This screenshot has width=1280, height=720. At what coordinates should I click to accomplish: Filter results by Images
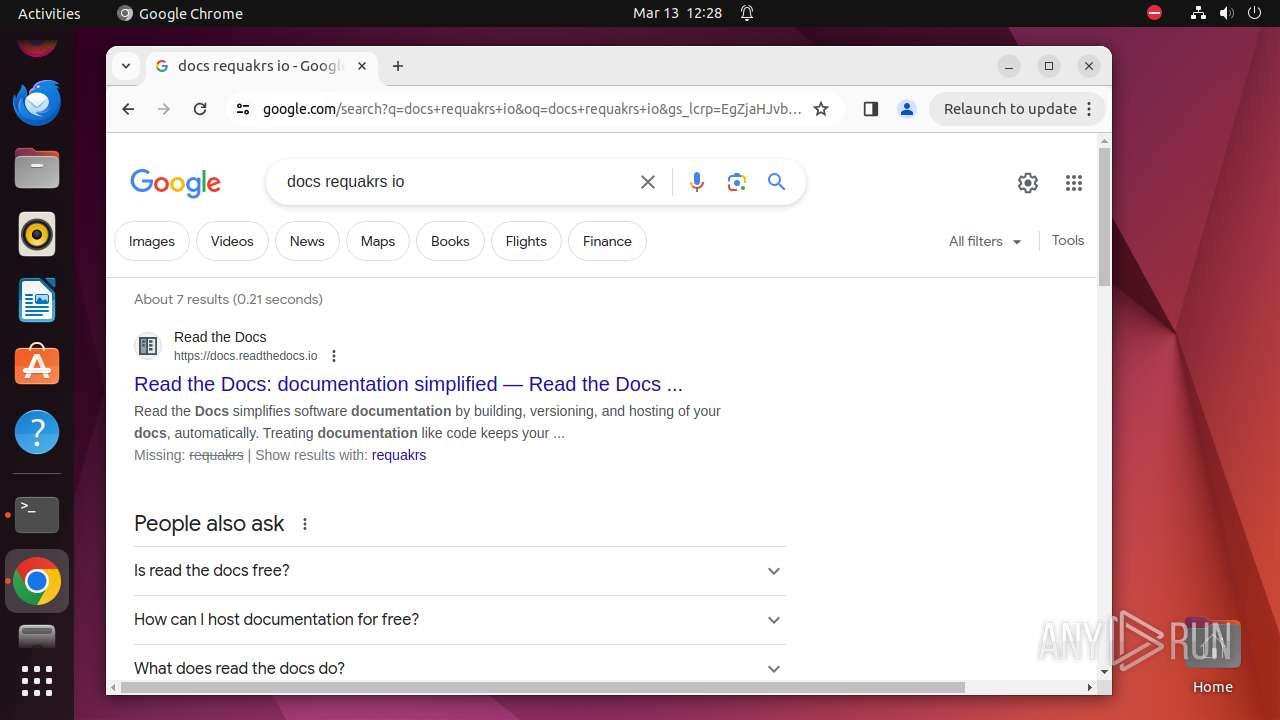(152, 241)
